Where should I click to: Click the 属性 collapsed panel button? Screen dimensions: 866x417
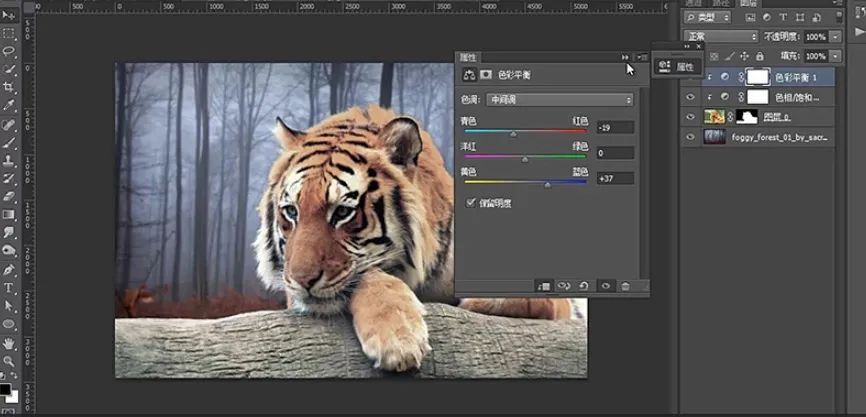click(x=677, y=67)
